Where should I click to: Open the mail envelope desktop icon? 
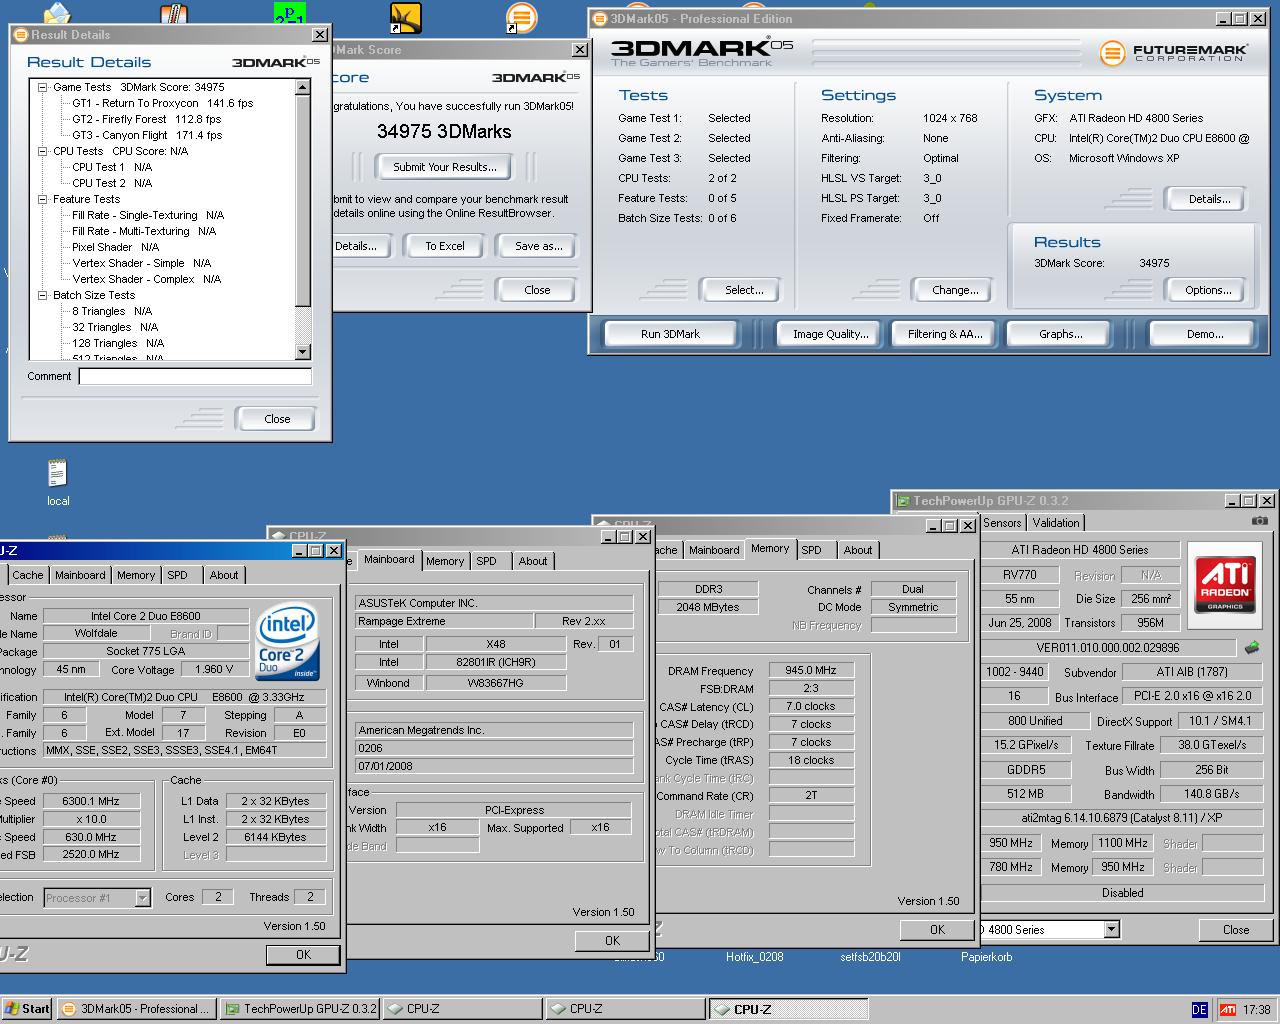[x=58, y=14]
